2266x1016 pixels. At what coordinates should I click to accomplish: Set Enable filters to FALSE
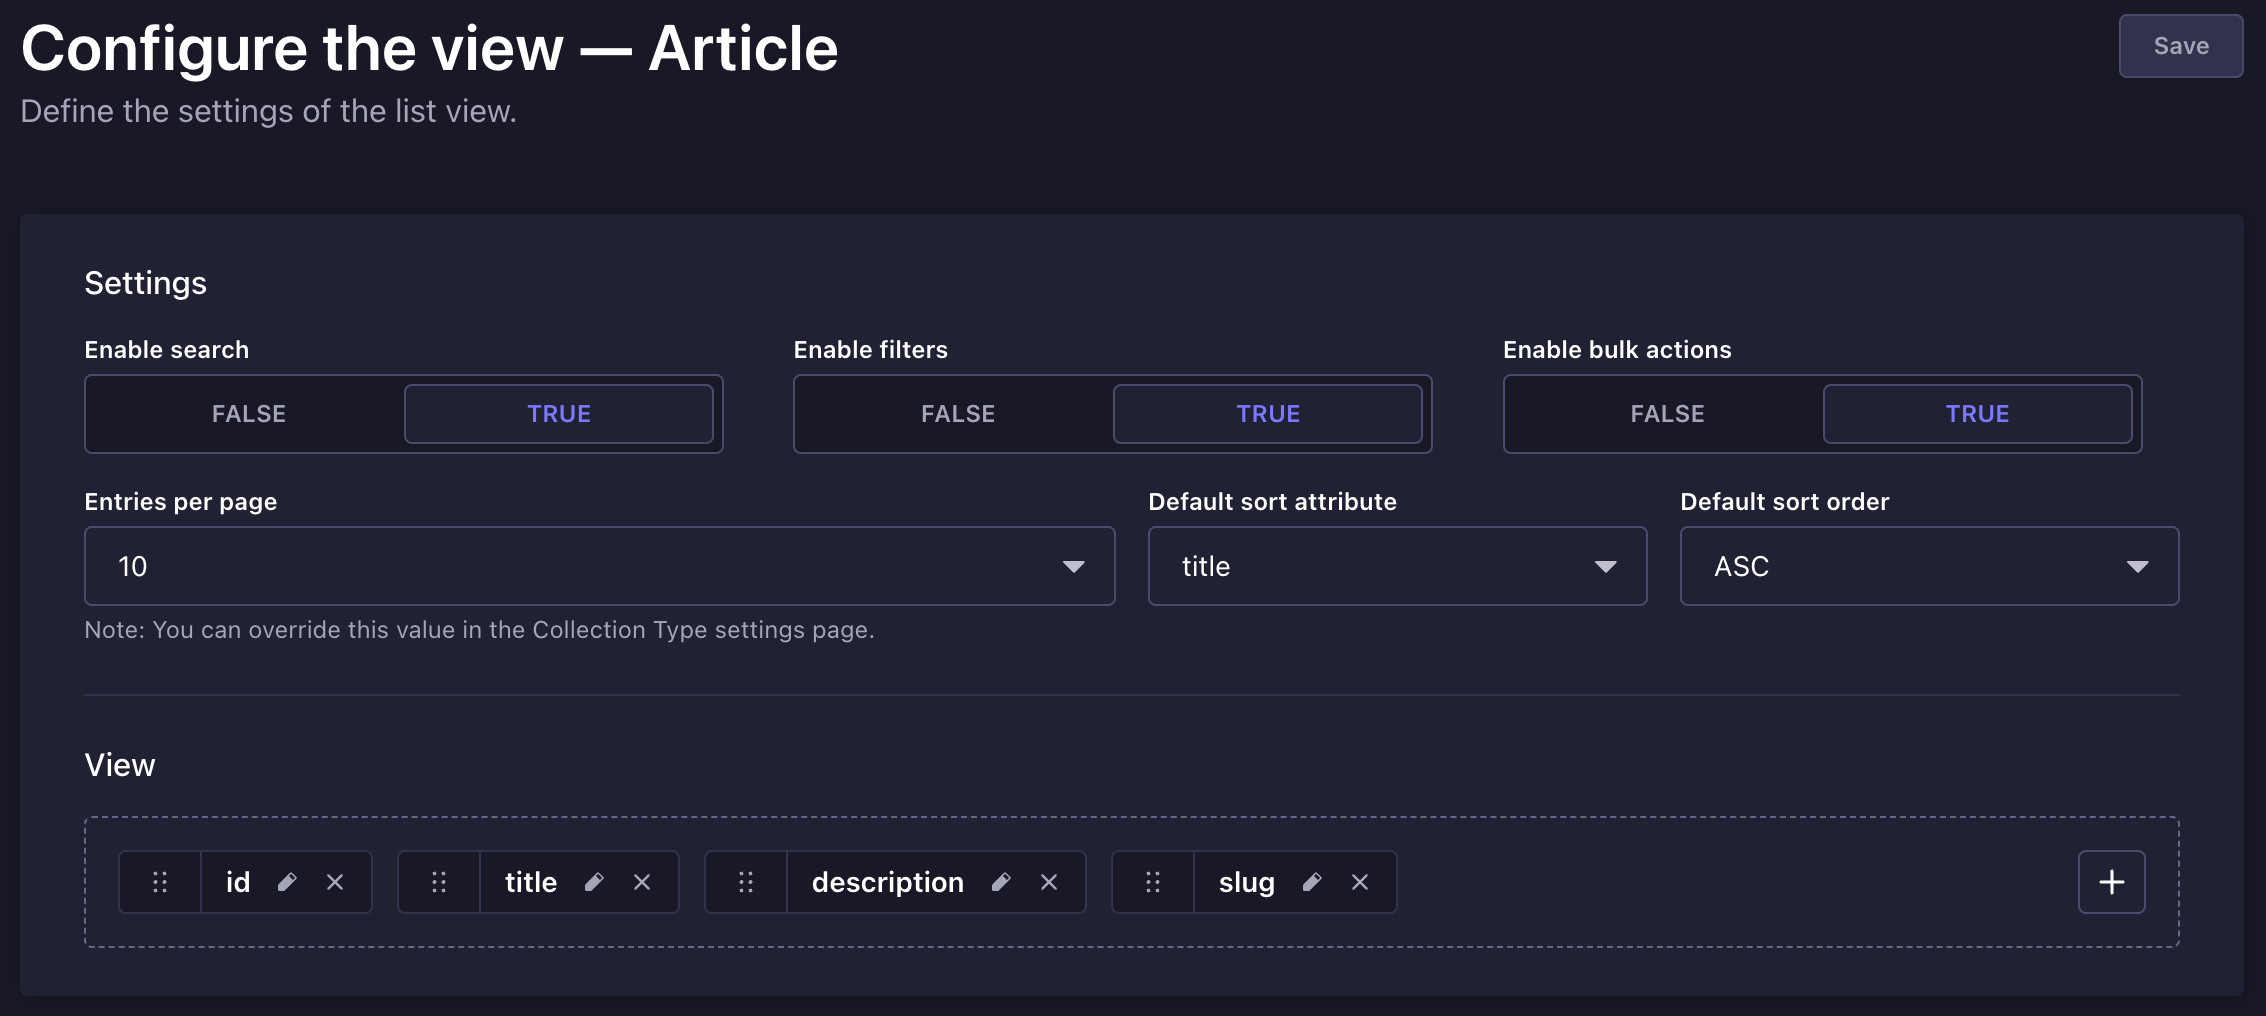pyautogui.click(x=957, y=413)
